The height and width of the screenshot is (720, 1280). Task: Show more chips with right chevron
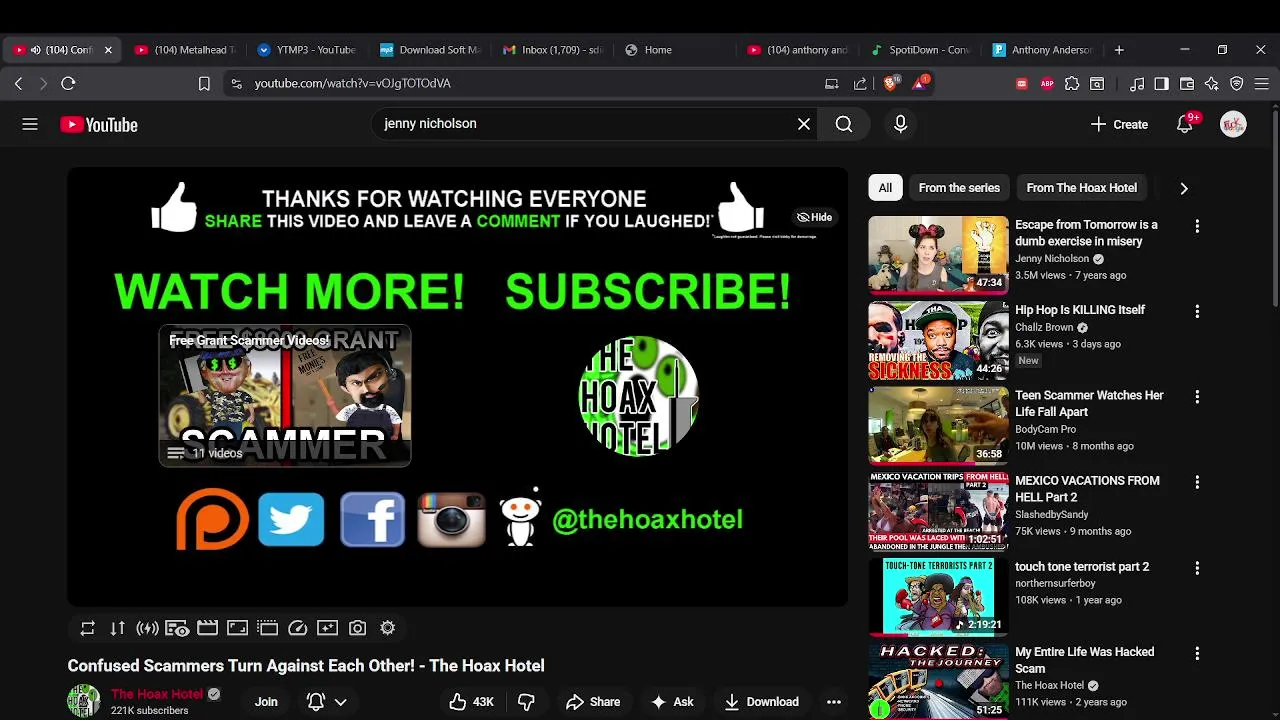1184,188
